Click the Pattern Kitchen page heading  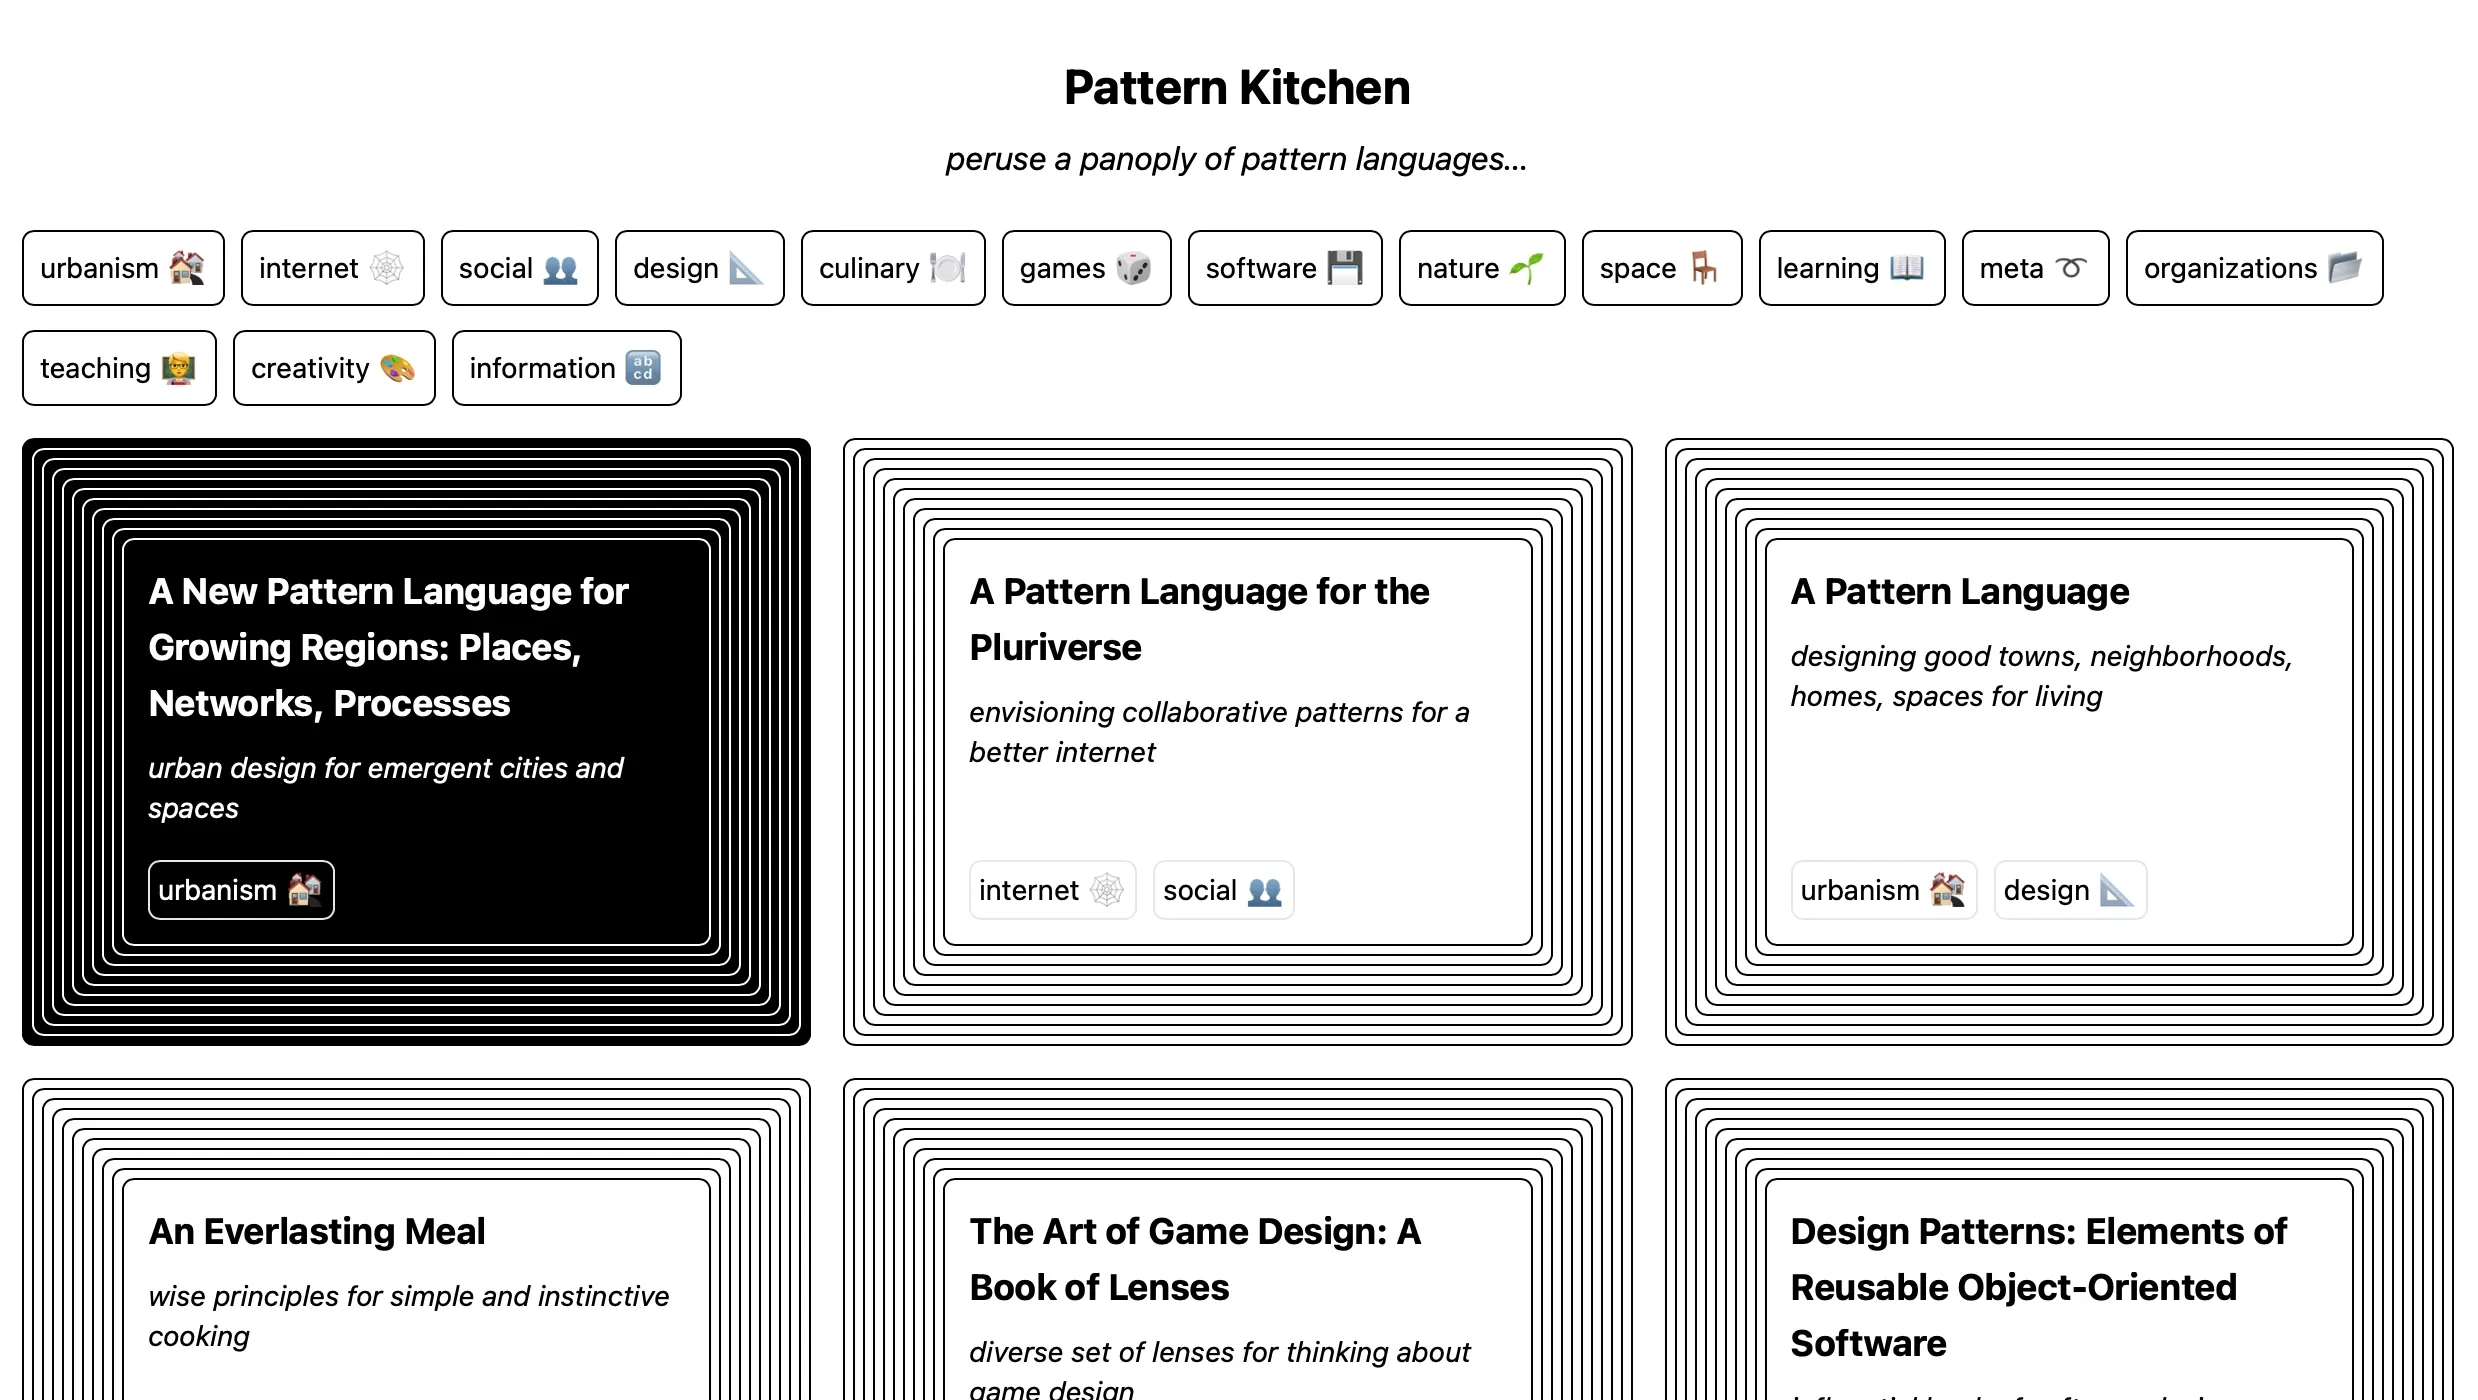(1237, 88)
